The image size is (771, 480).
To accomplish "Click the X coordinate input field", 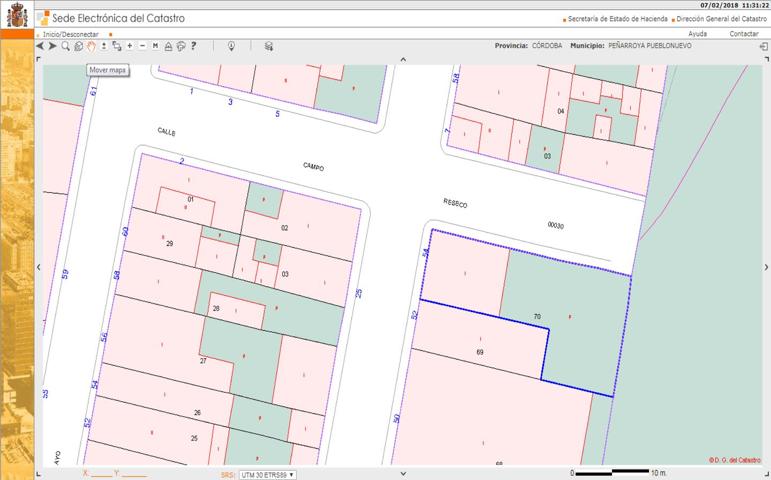I will 102,474.
